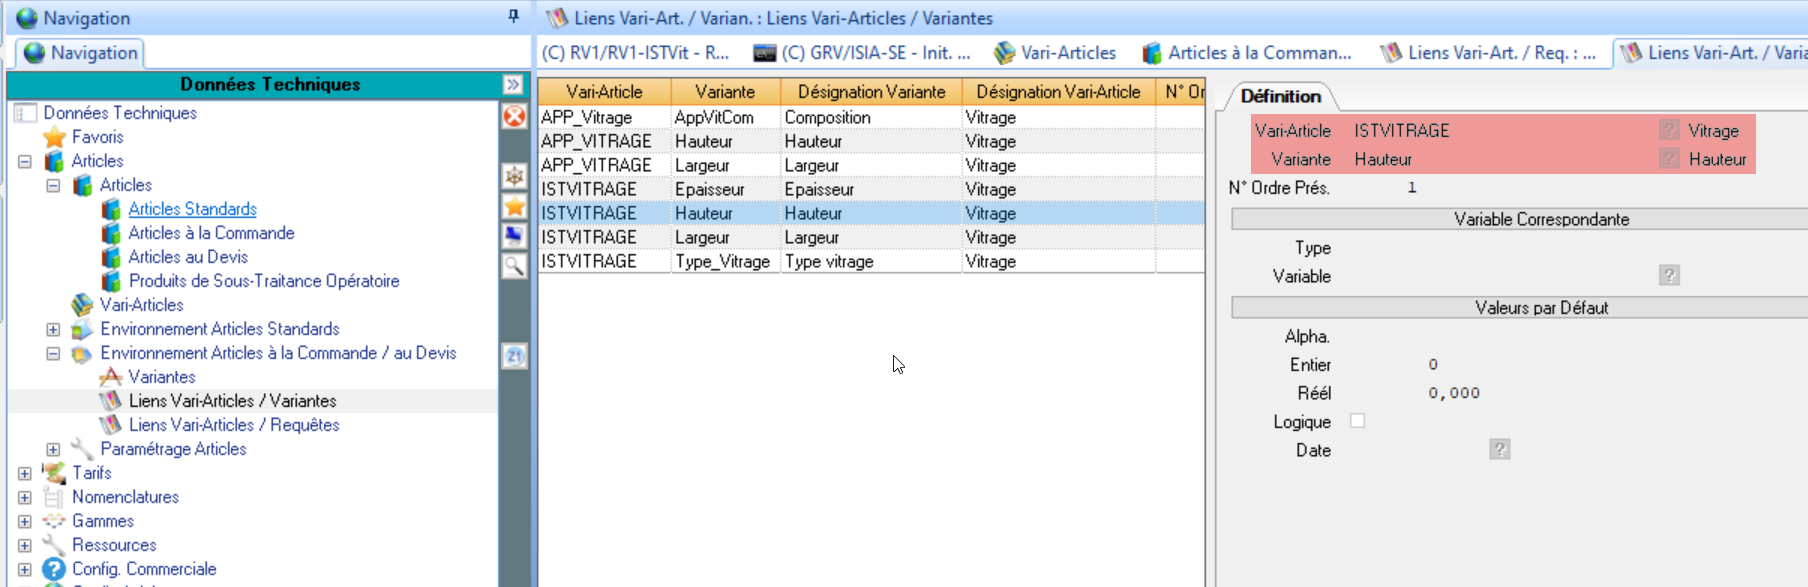Pin the Navigation panel with pushpin icon
Image resolution: width=1808 pixels, height=587 pixels.
513,16
